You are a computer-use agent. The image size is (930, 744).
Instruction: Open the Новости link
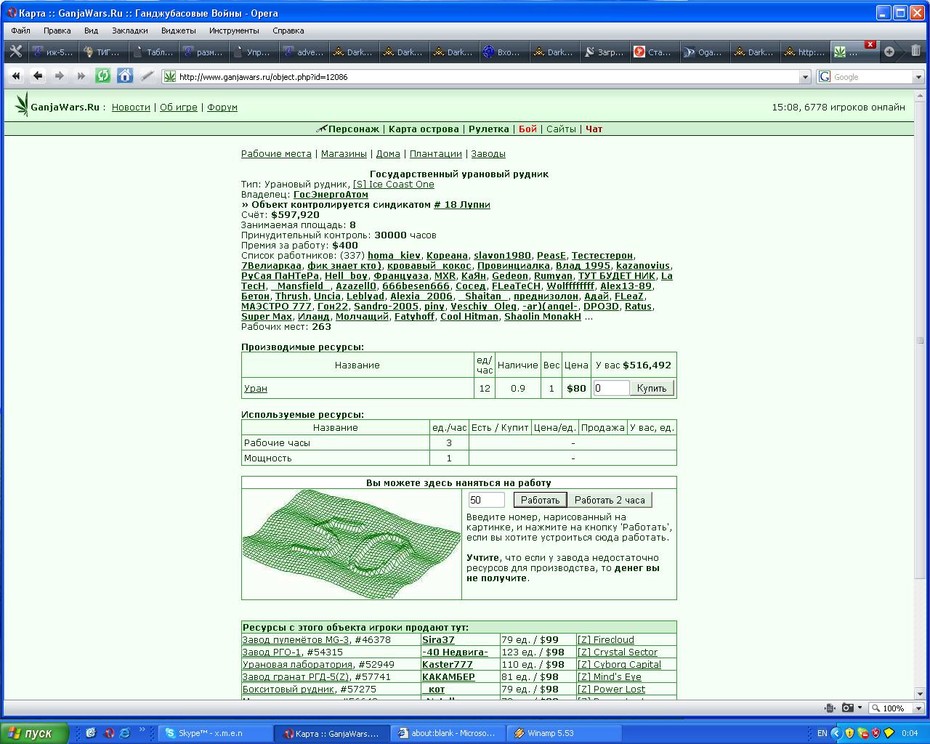point(130,107)
